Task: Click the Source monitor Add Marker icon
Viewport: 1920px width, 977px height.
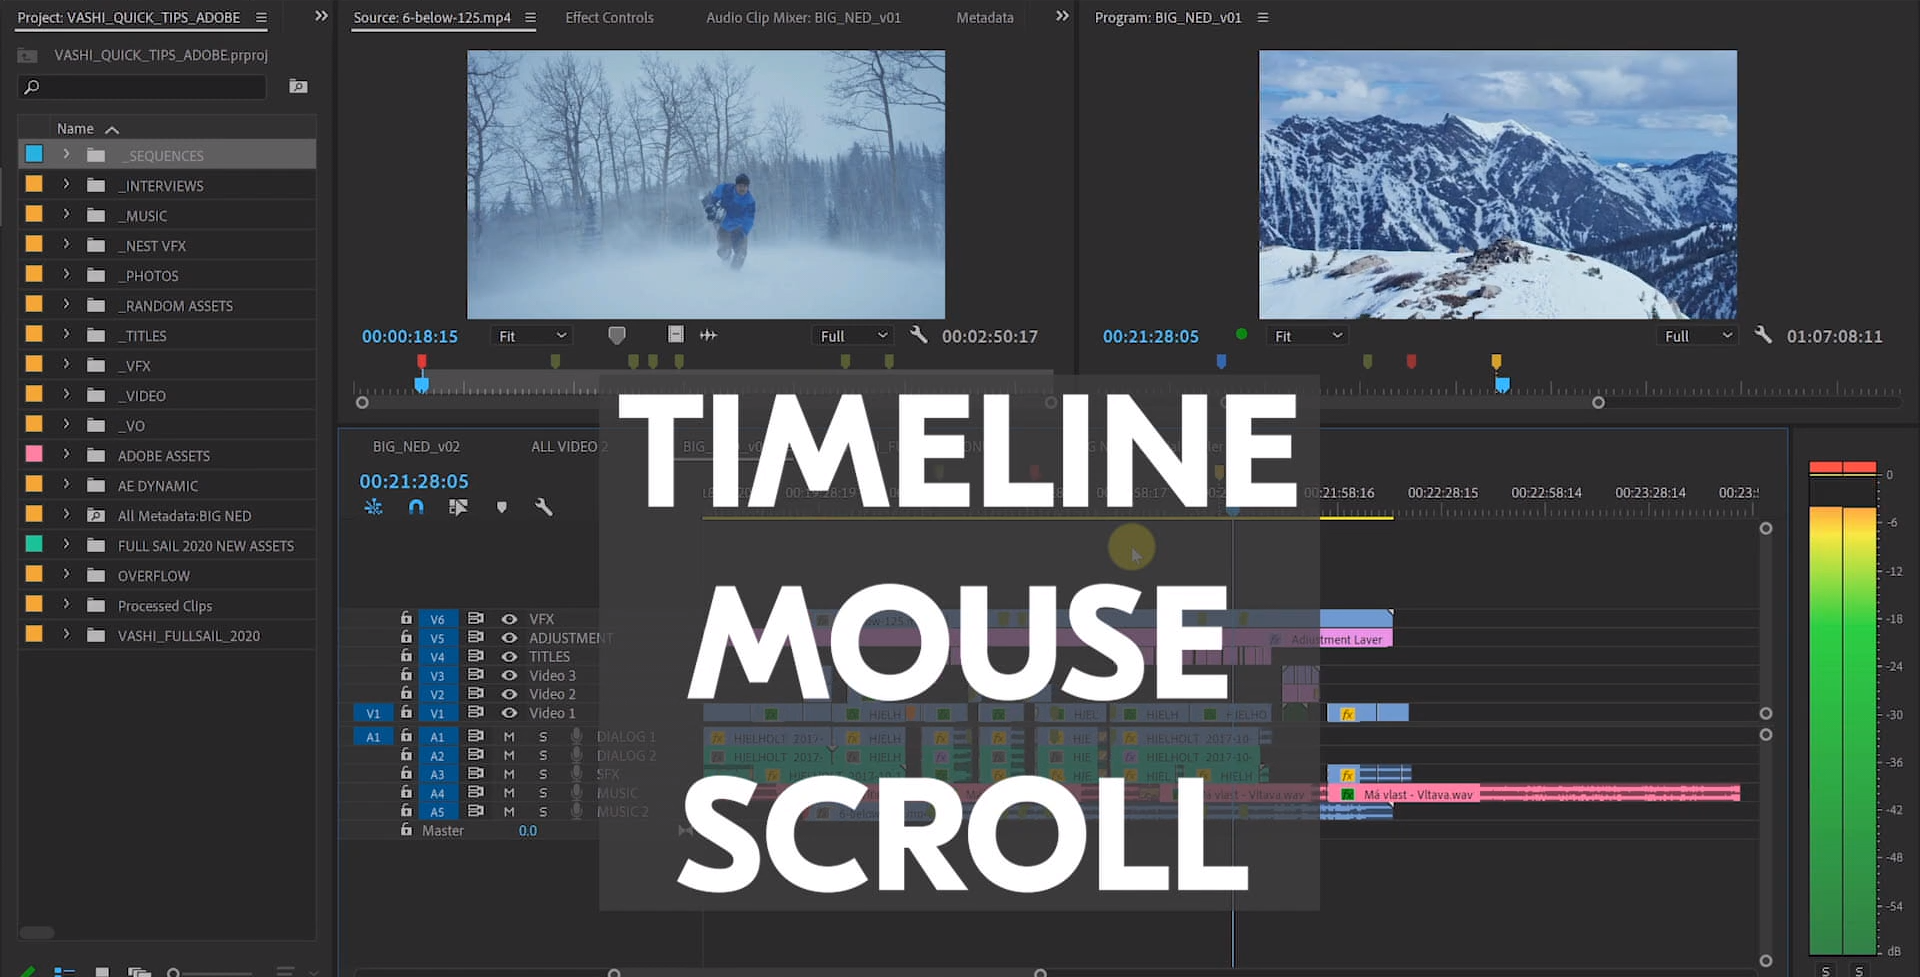Action: (617, 335)
